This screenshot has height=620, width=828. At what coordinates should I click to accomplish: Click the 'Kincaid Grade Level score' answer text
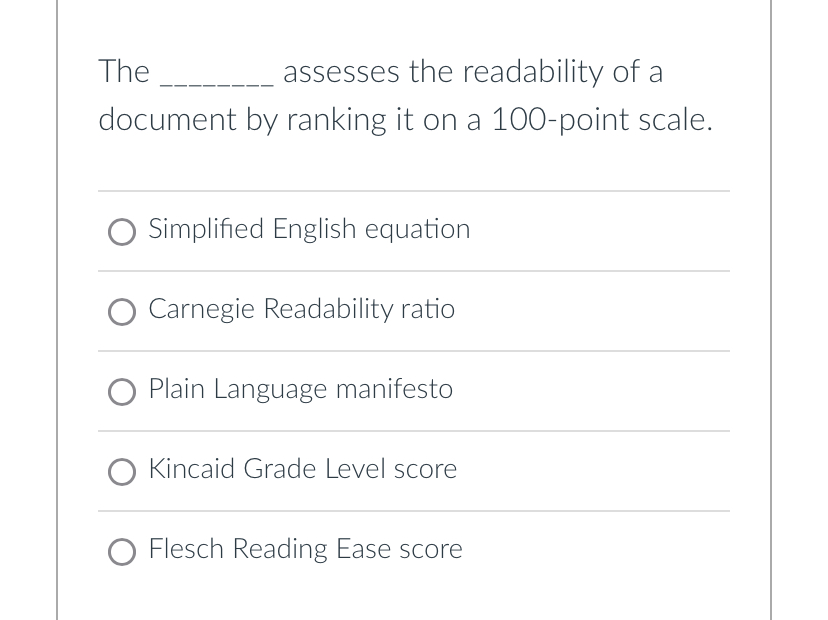302,470
